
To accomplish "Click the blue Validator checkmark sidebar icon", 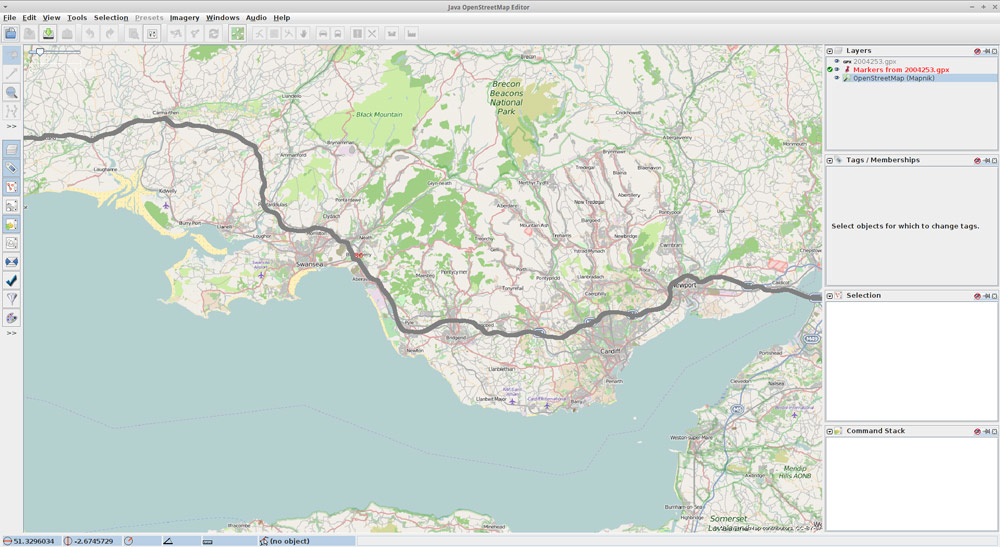I will (12, 280).
